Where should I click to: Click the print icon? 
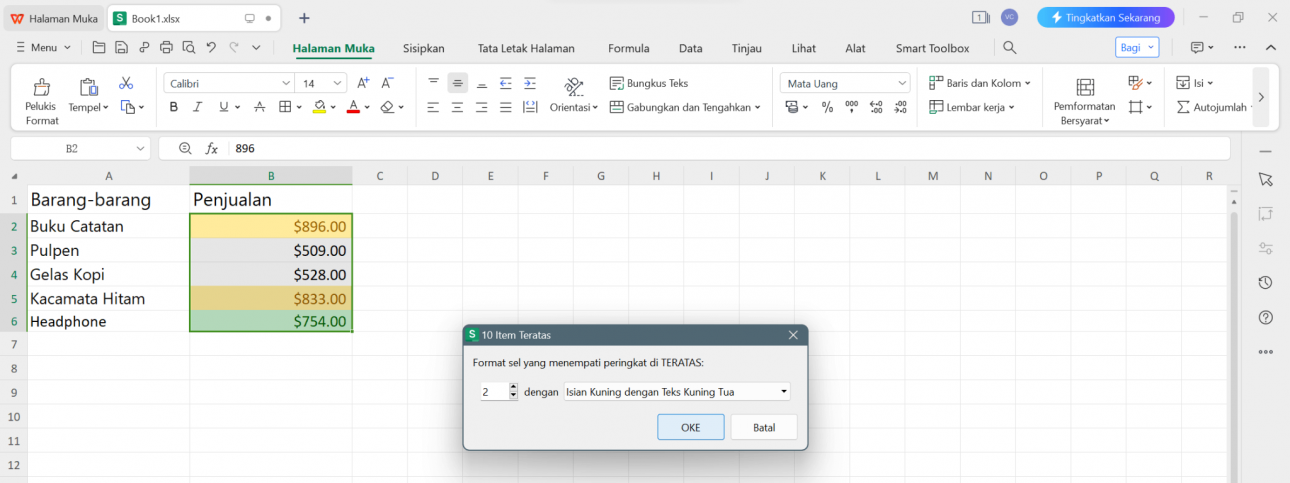pyautogui.click(x=166, y=47)
